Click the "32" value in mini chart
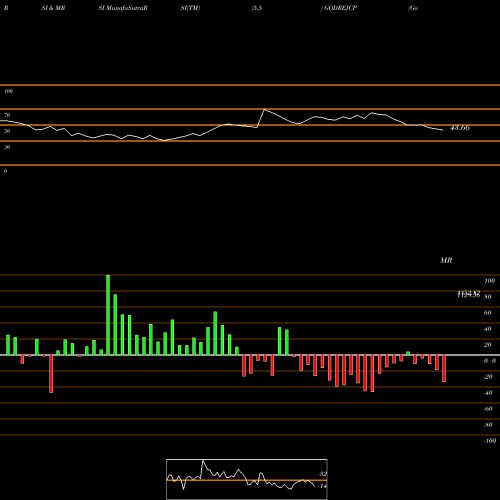Viewport: 500px width, 500px height. [323, 474]
